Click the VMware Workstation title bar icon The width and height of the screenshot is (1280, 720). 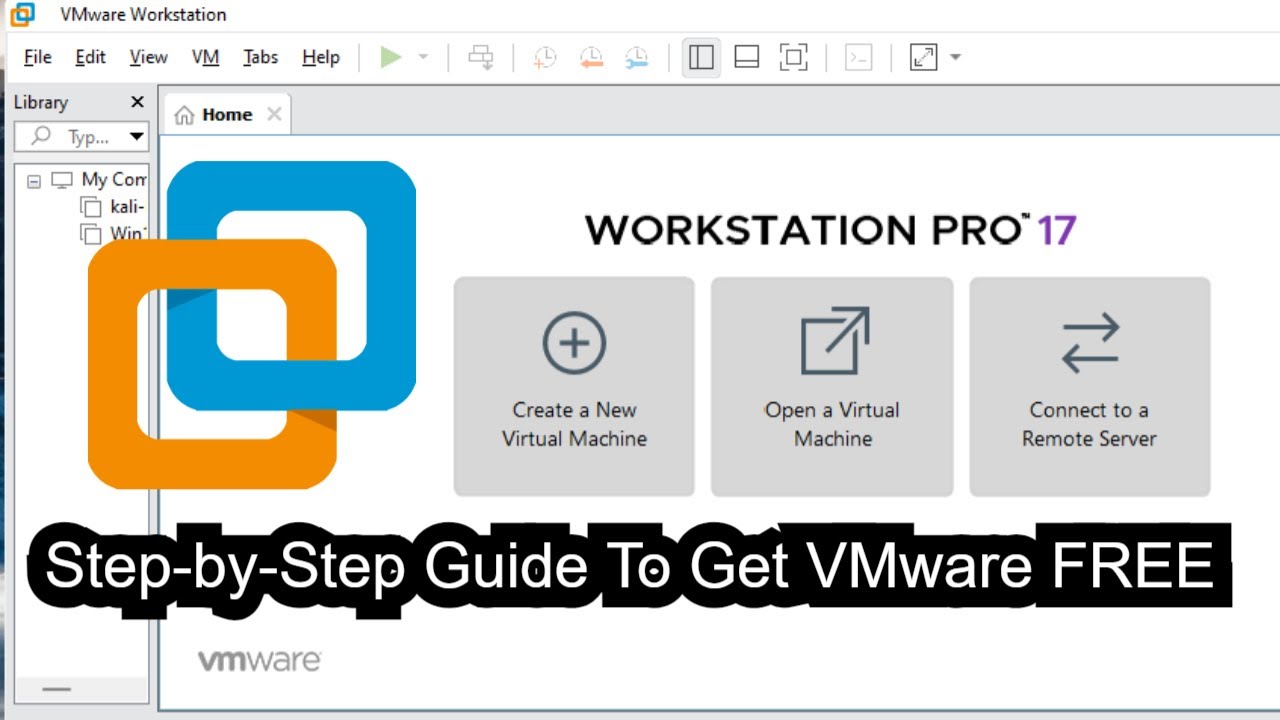click(x=22, y=15)
